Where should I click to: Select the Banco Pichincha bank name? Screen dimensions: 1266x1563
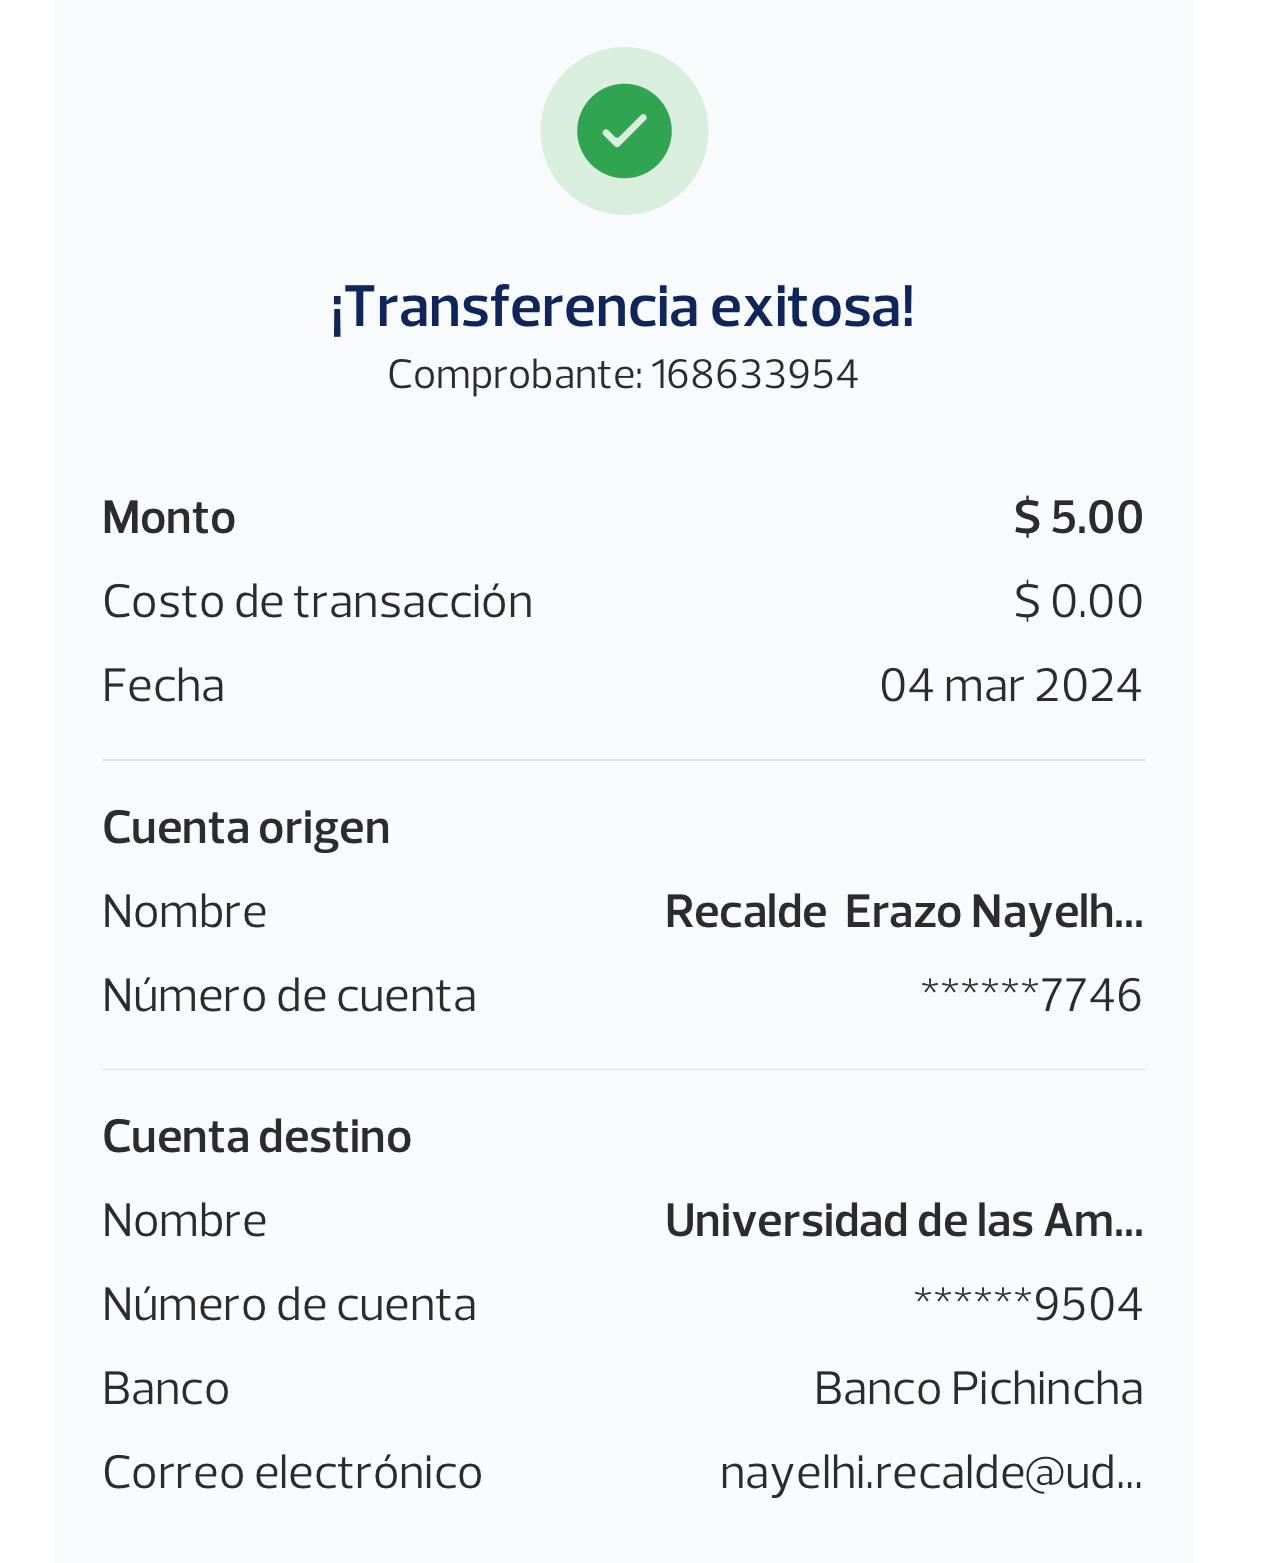978,1389
